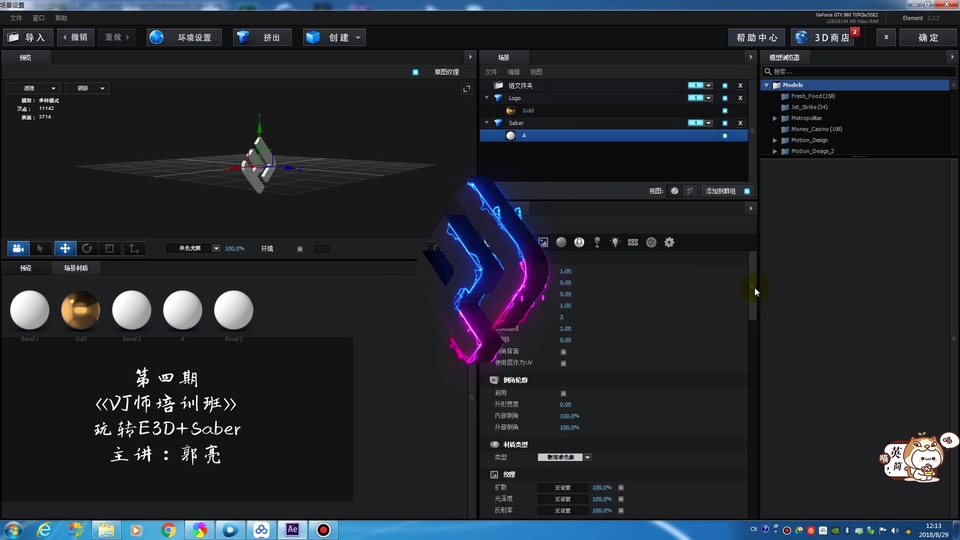Toggle visibility square for 组文件夹 row

pyautogui.click(x=725, y=86)
